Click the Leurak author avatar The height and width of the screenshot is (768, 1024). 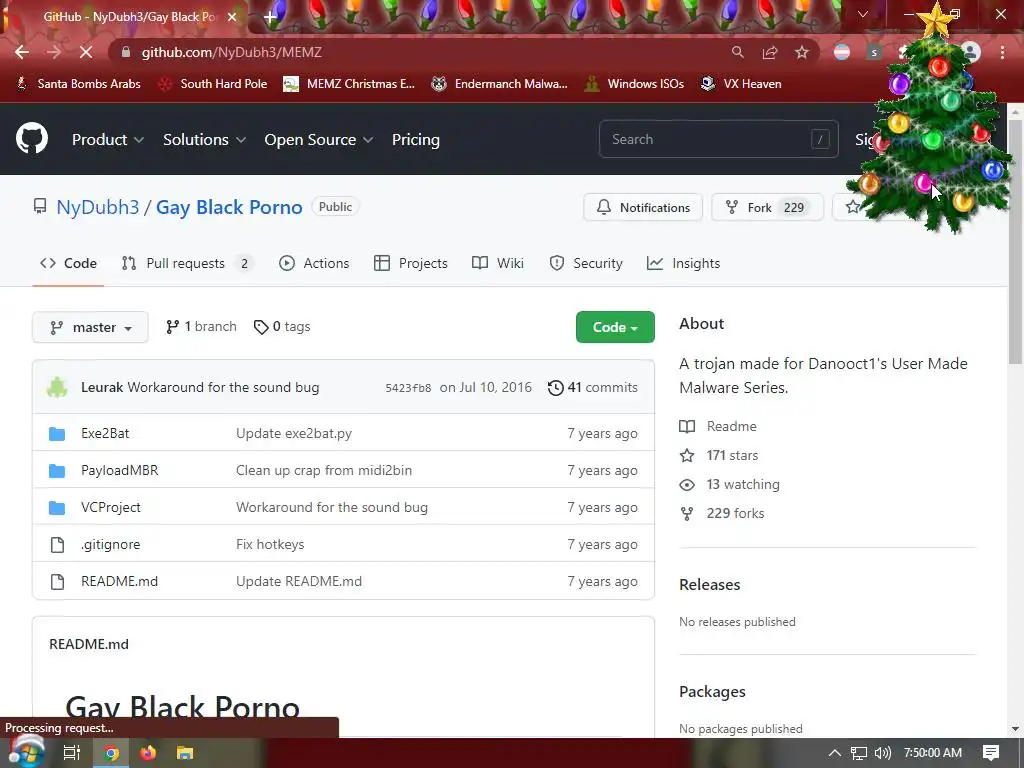[57, 387]
